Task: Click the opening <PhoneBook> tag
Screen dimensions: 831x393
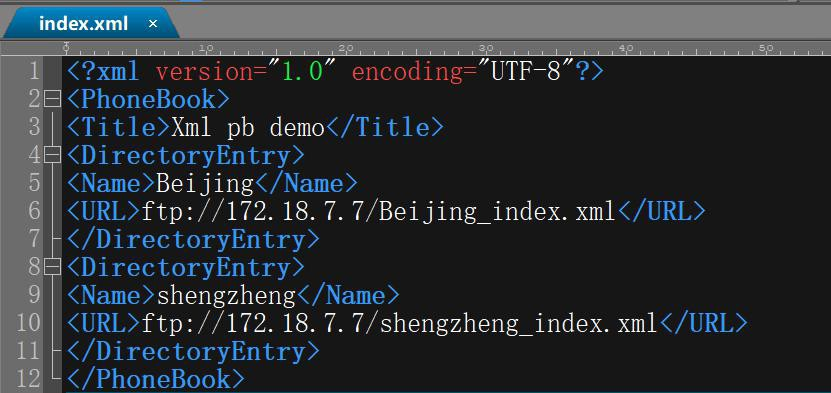Action: coord(148,99)
